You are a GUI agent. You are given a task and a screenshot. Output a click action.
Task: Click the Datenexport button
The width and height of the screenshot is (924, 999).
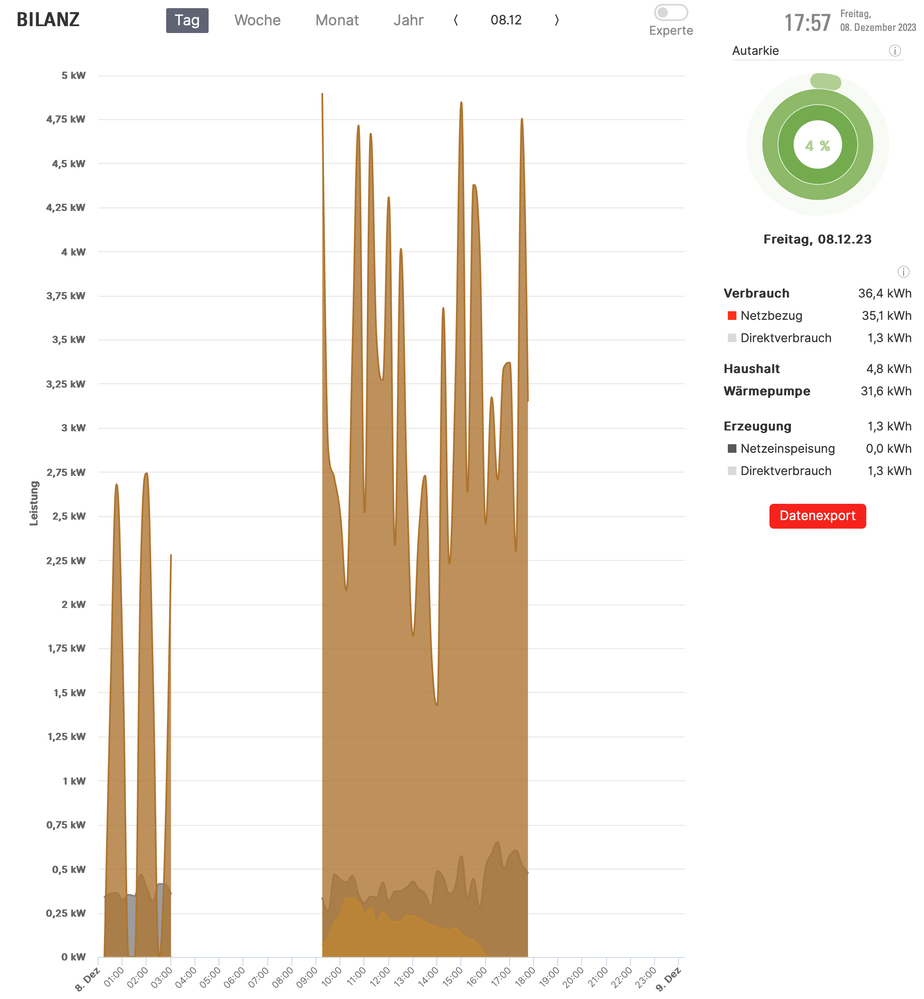tap(817, 516)
